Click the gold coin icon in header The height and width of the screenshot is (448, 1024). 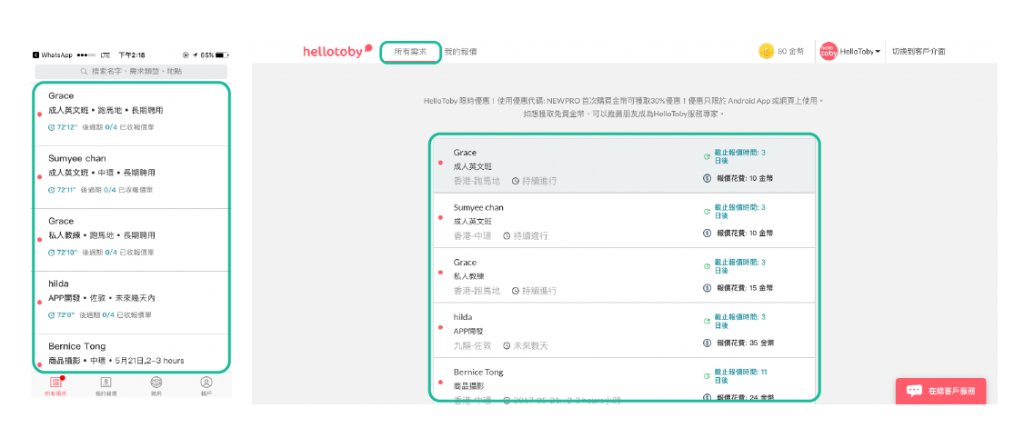[766, 51]
